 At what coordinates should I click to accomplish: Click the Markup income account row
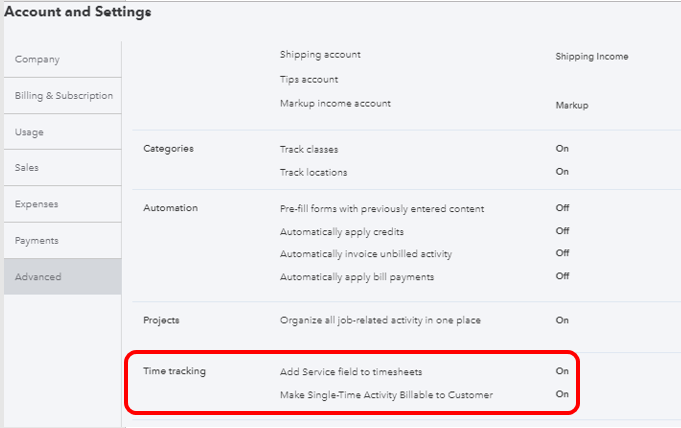[335, 104]
